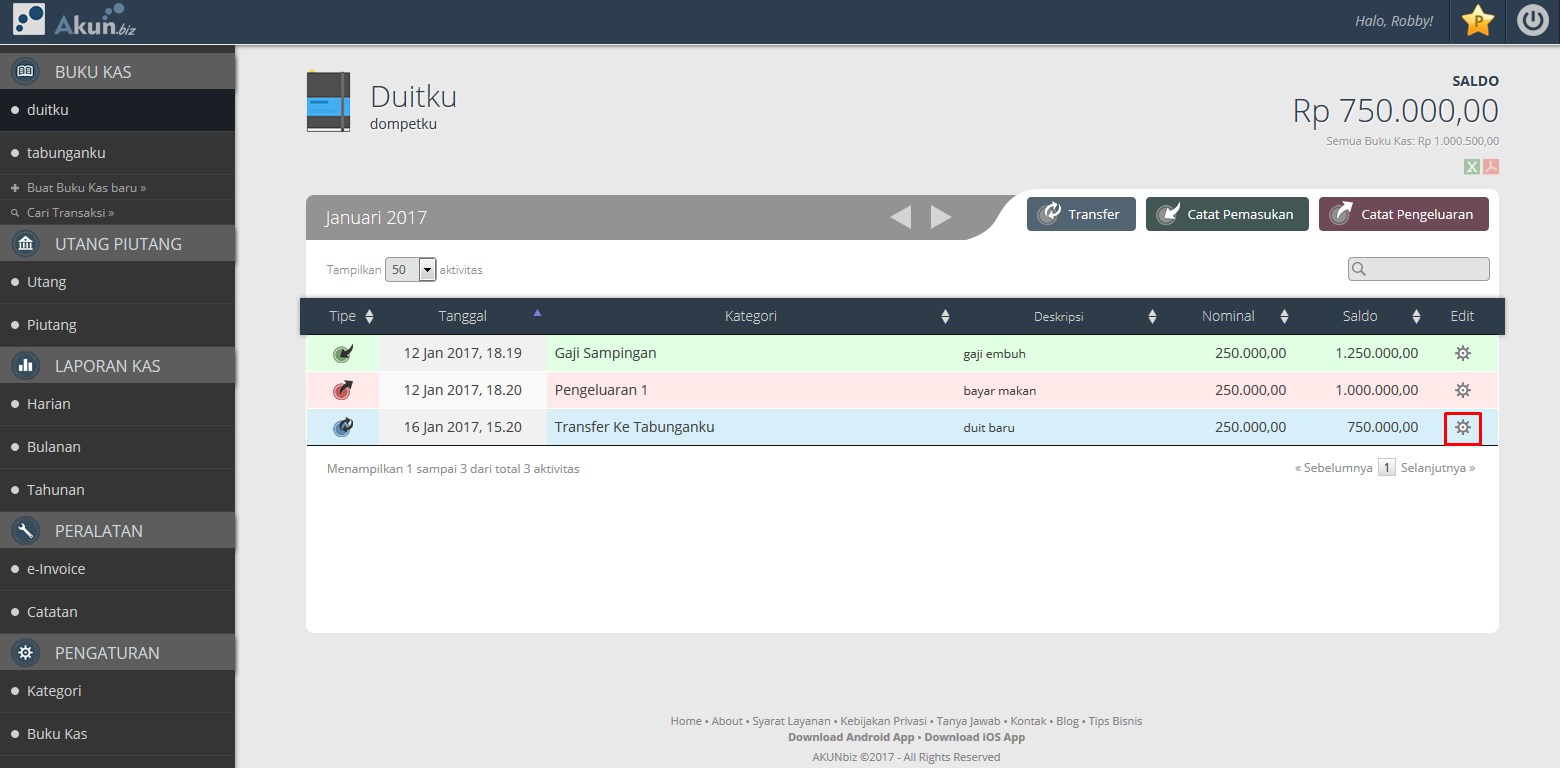Open edit gear for Transfer Ke Tabunganku row
The height and width of the screenshot is (768, 1560).
(x=1462, y=427)
